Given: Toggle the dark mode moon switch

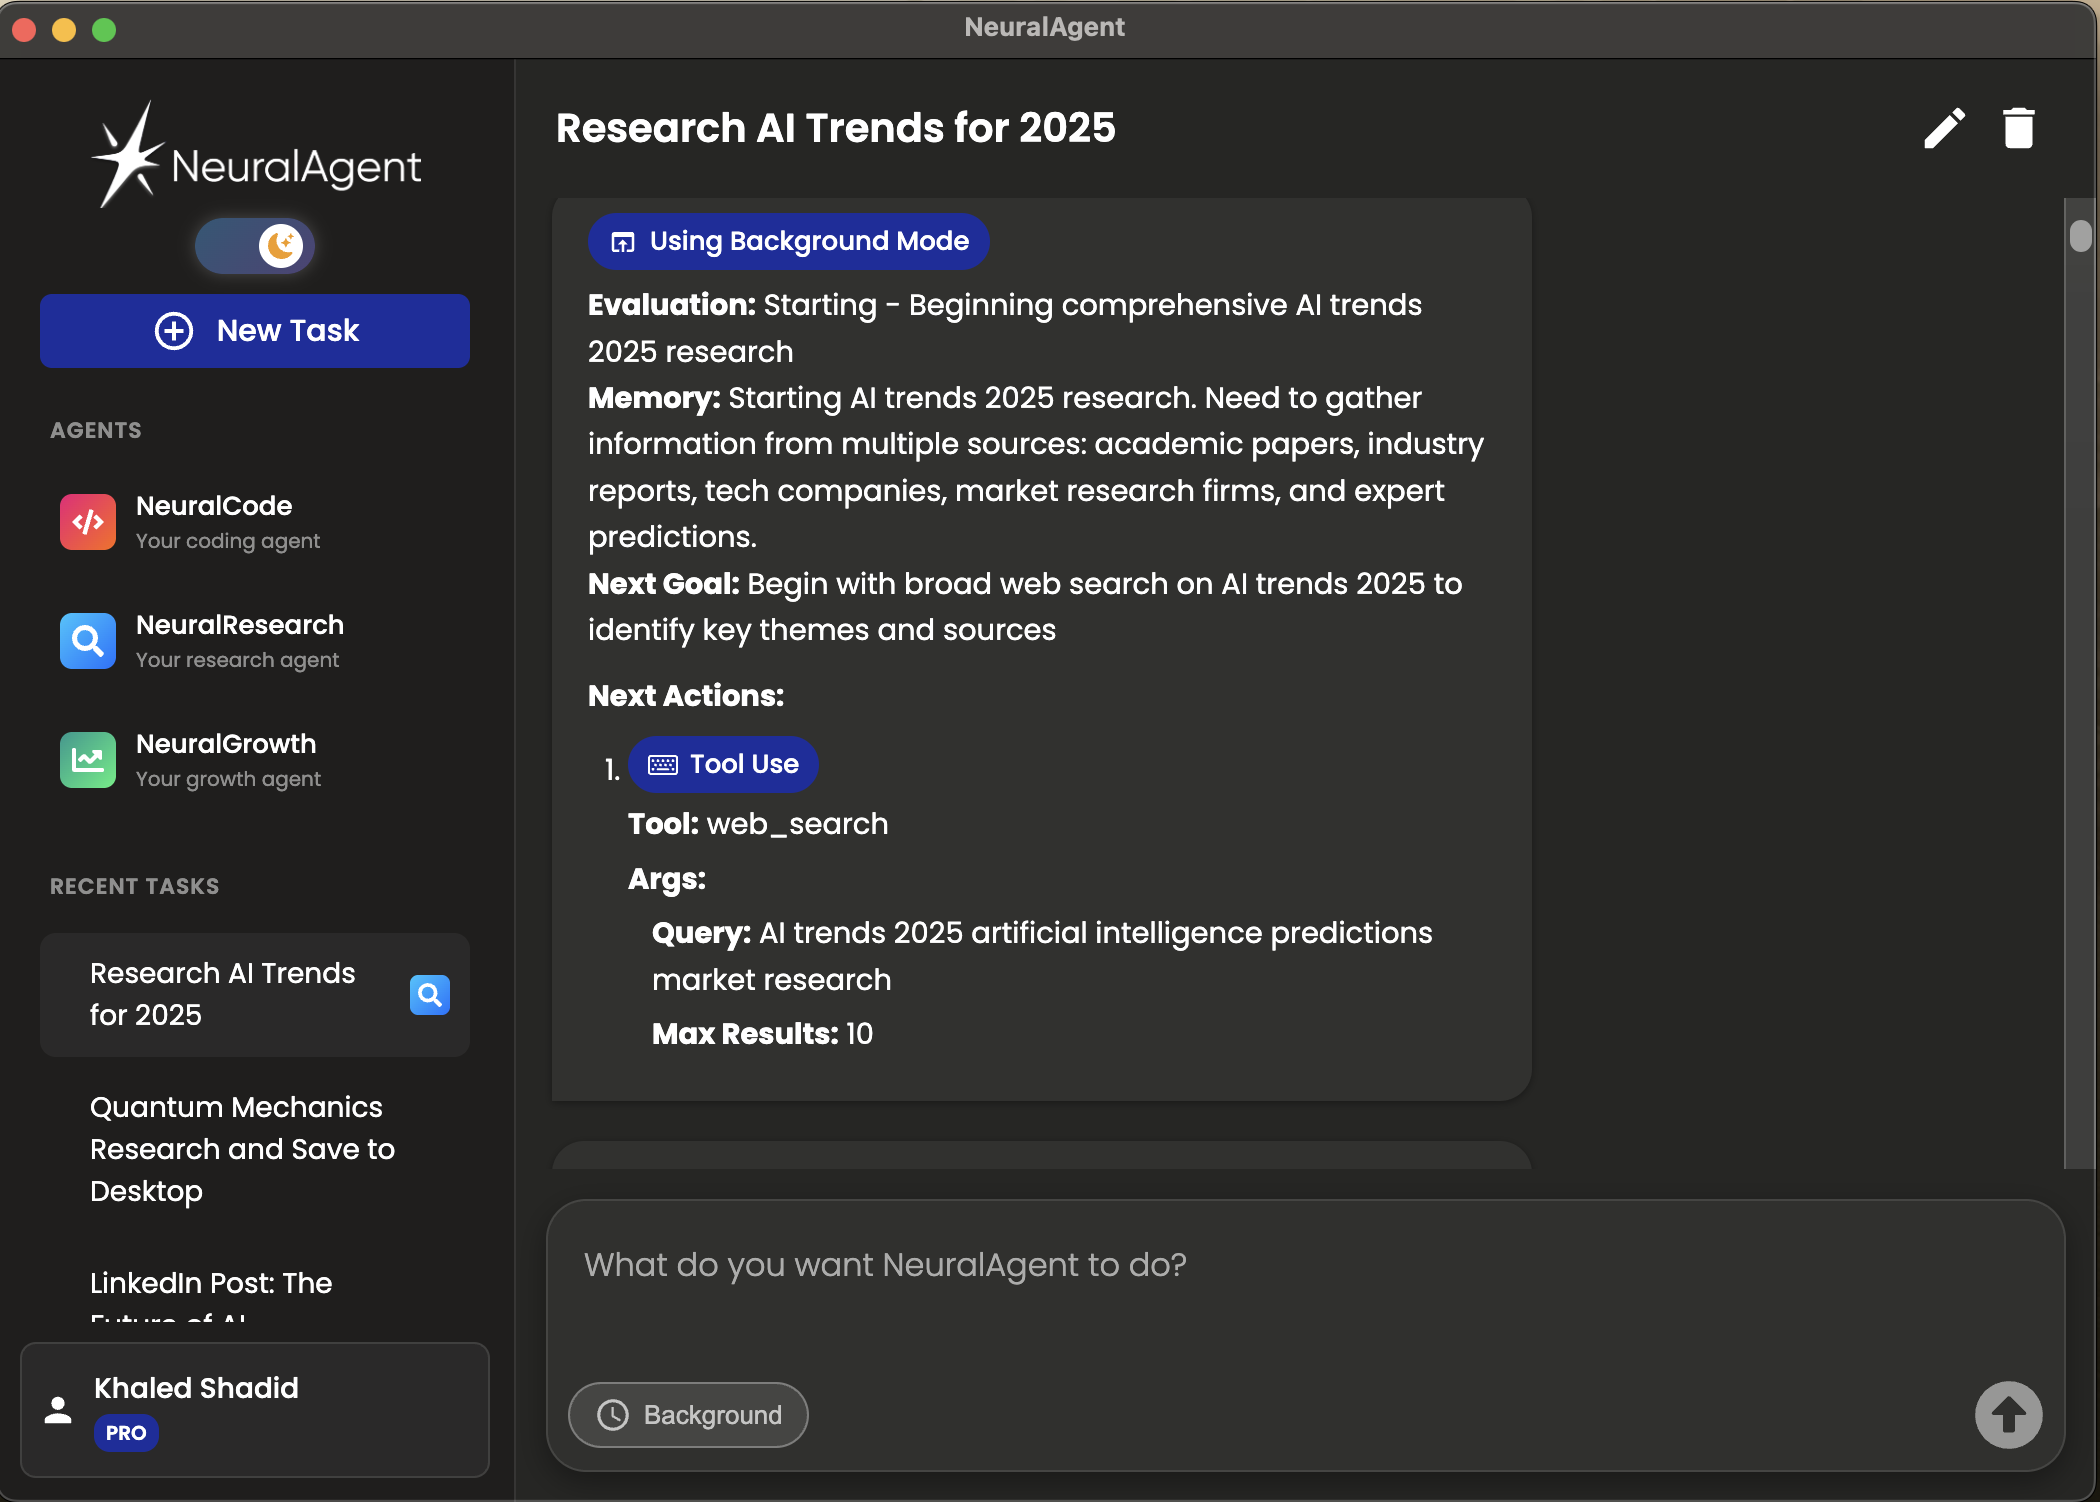Looking at the screenshot, I should [x=256, y=246].
